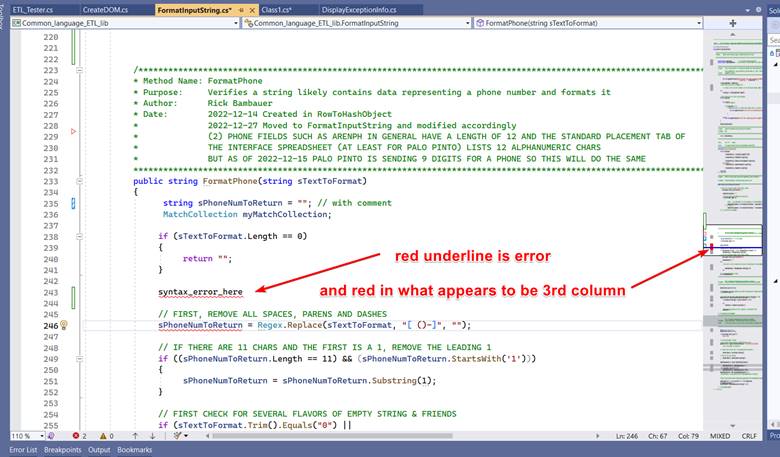The width and height of the screenshot is (780, 457).
Task: Click line number 240 in the gutter
Action: point(50,259)
